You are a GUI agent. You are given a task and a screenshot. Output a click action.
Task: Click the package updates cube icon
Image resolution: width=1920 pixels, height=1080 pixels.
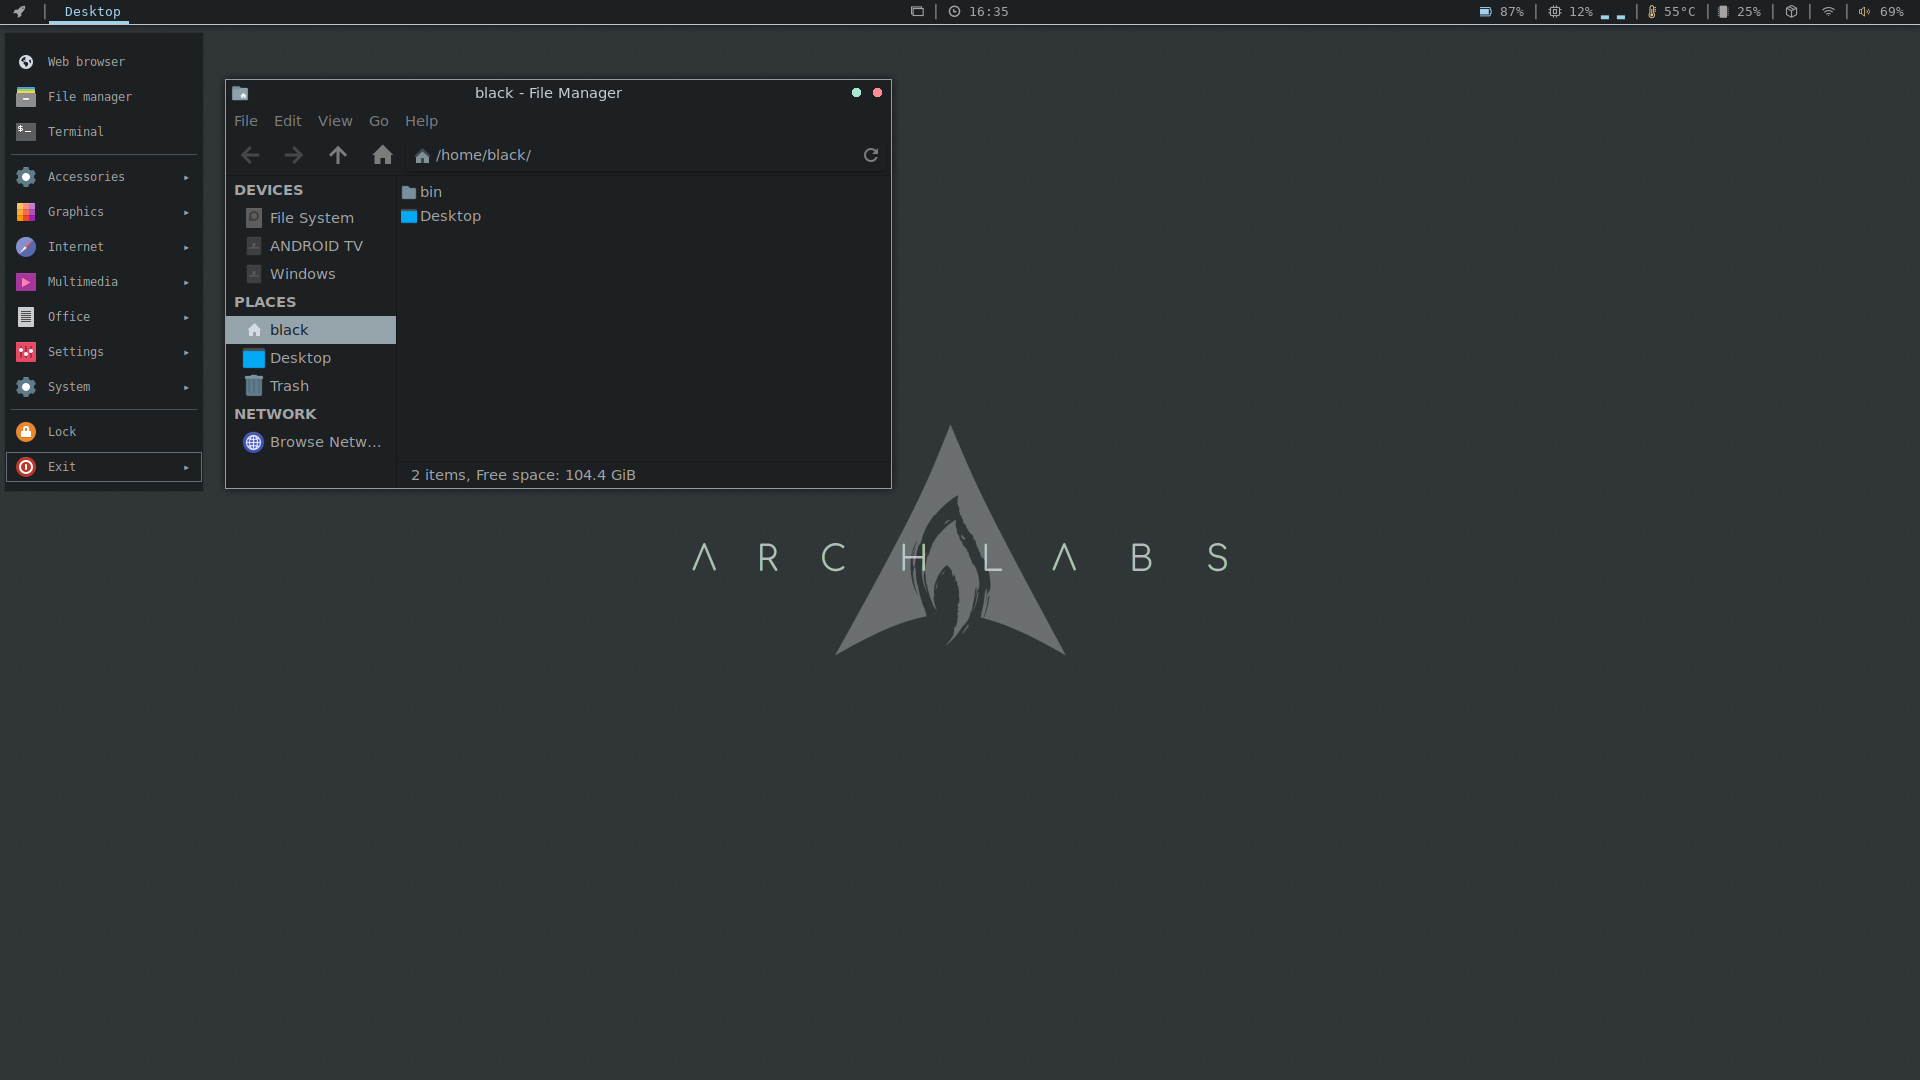[x=1792, y=12]
